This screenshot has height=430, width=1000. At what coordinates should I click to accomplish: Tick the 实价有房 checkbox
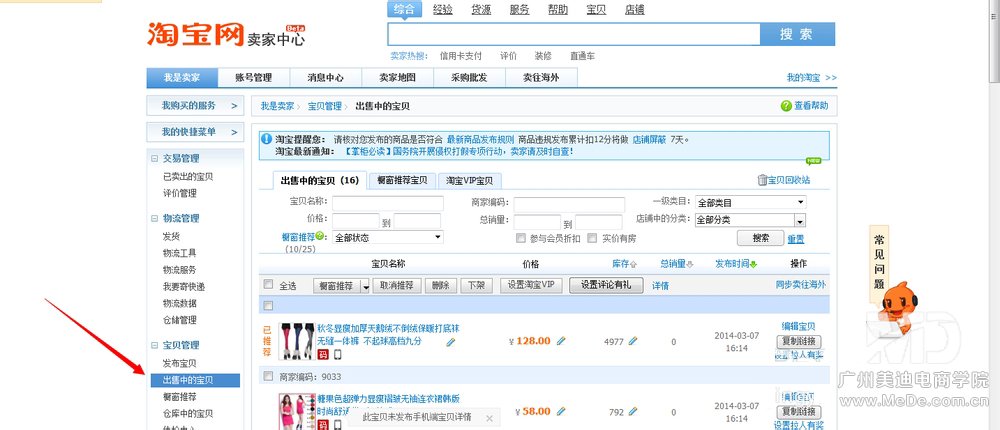coord(591,238)
